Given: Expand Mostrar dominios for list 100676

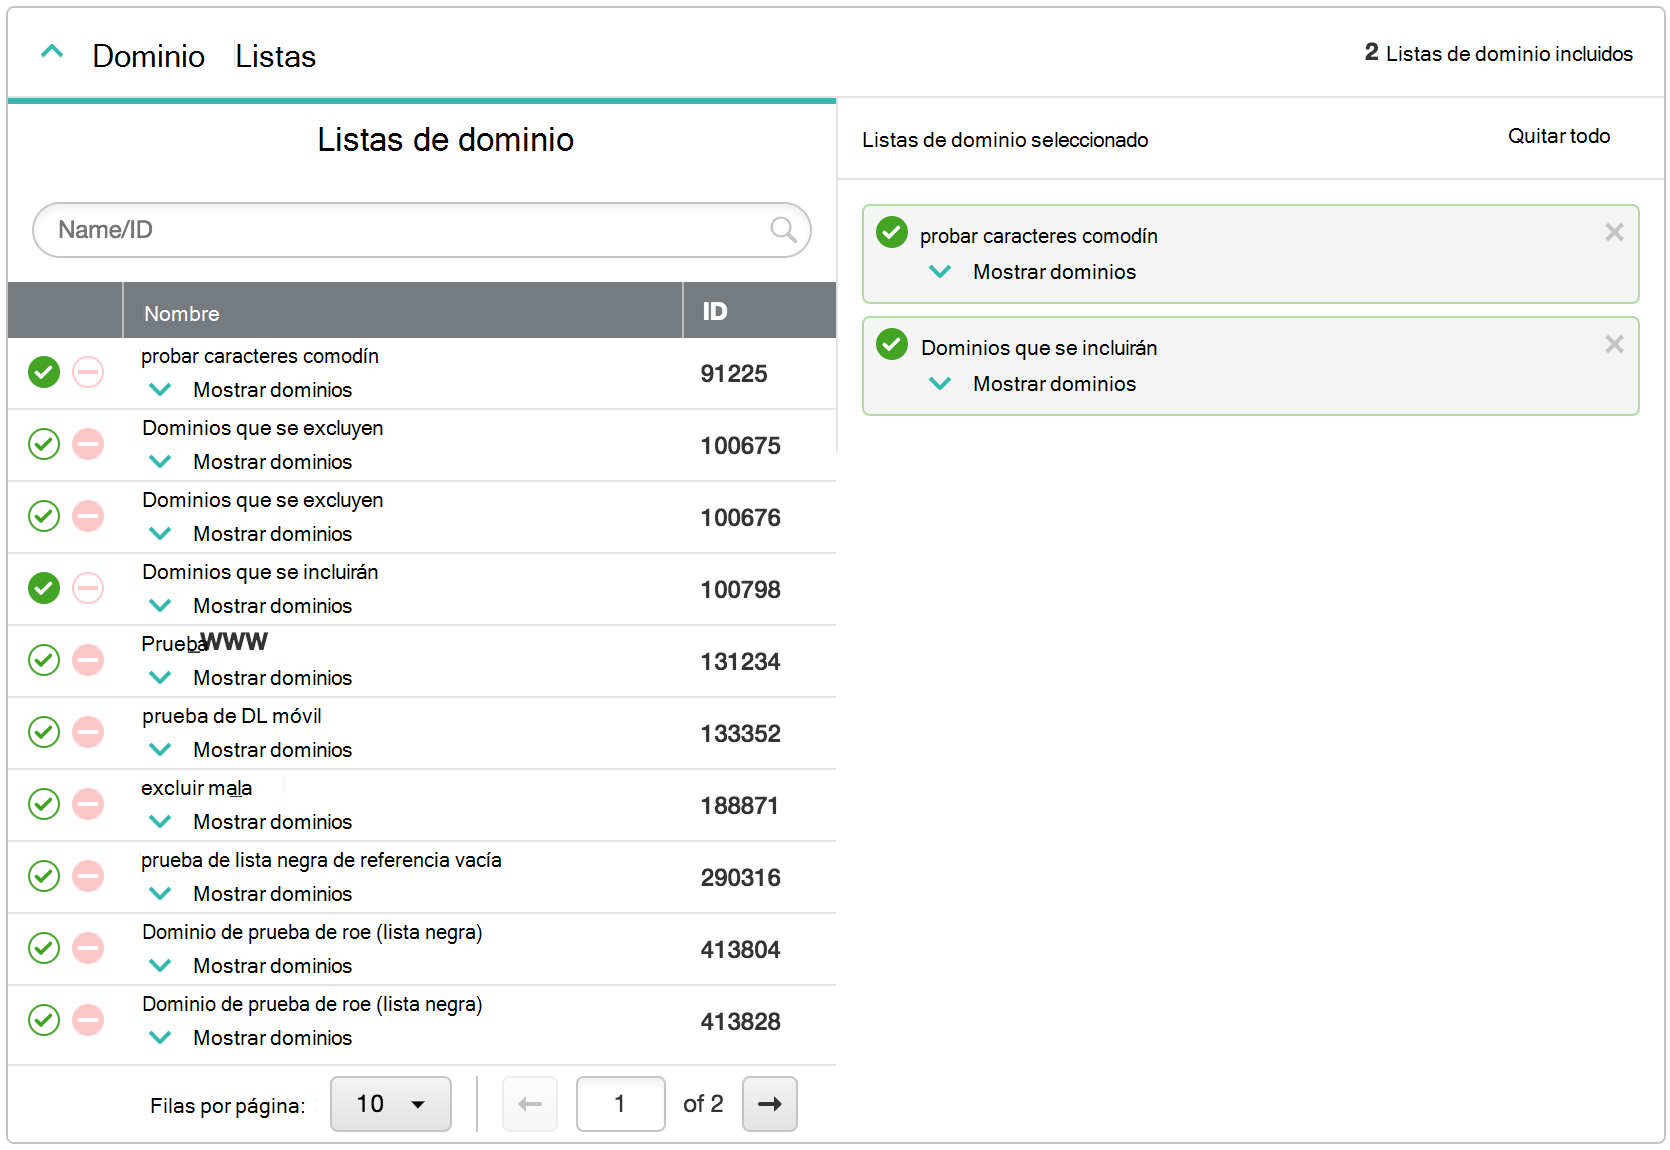Looking at the screenshot, I should (250, 534).
